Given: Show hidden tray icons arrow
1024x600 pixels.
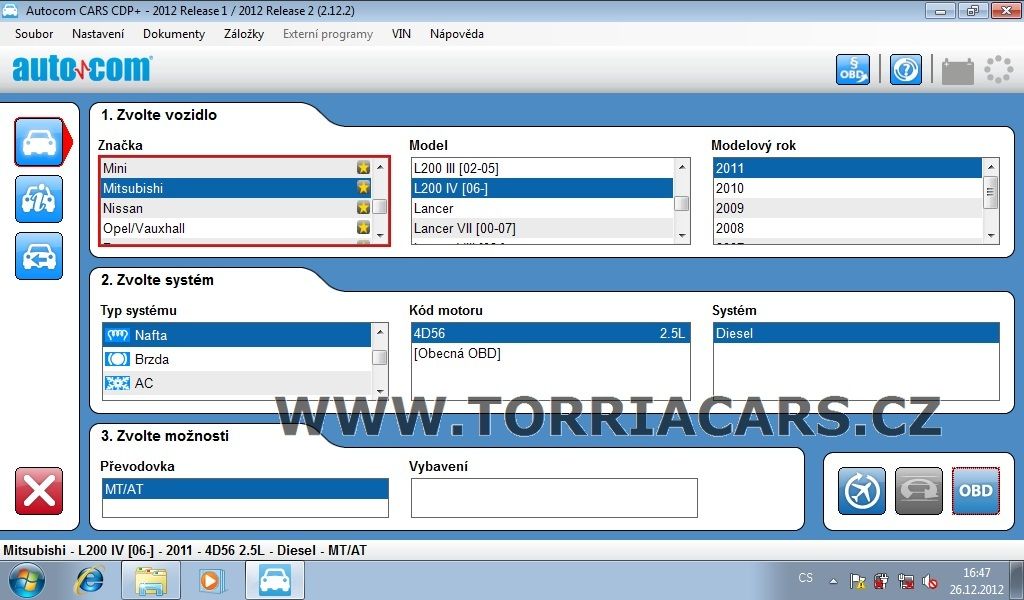Looking at the screenshot, I should coord(833,581).
